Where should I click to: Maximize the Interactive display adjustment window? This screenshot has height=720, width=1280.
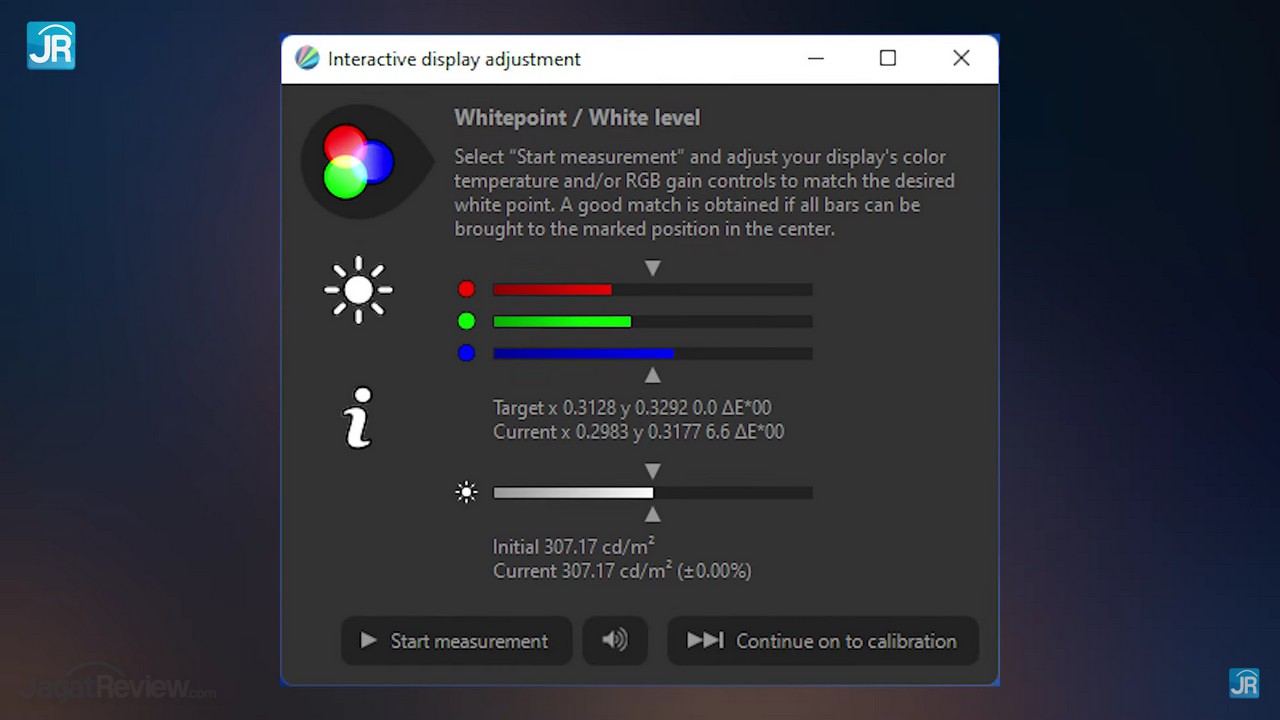coord(887,58)
